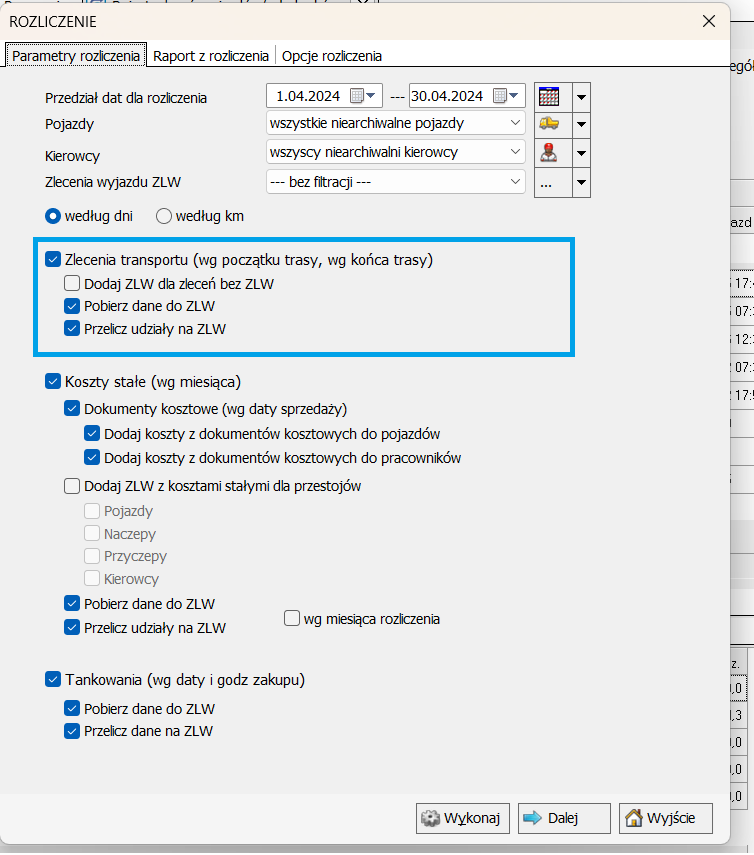This screenshot has width=754, height=855.
Task: Click the gear icon on the Wykonaj button
Action: tap(431, 818)
